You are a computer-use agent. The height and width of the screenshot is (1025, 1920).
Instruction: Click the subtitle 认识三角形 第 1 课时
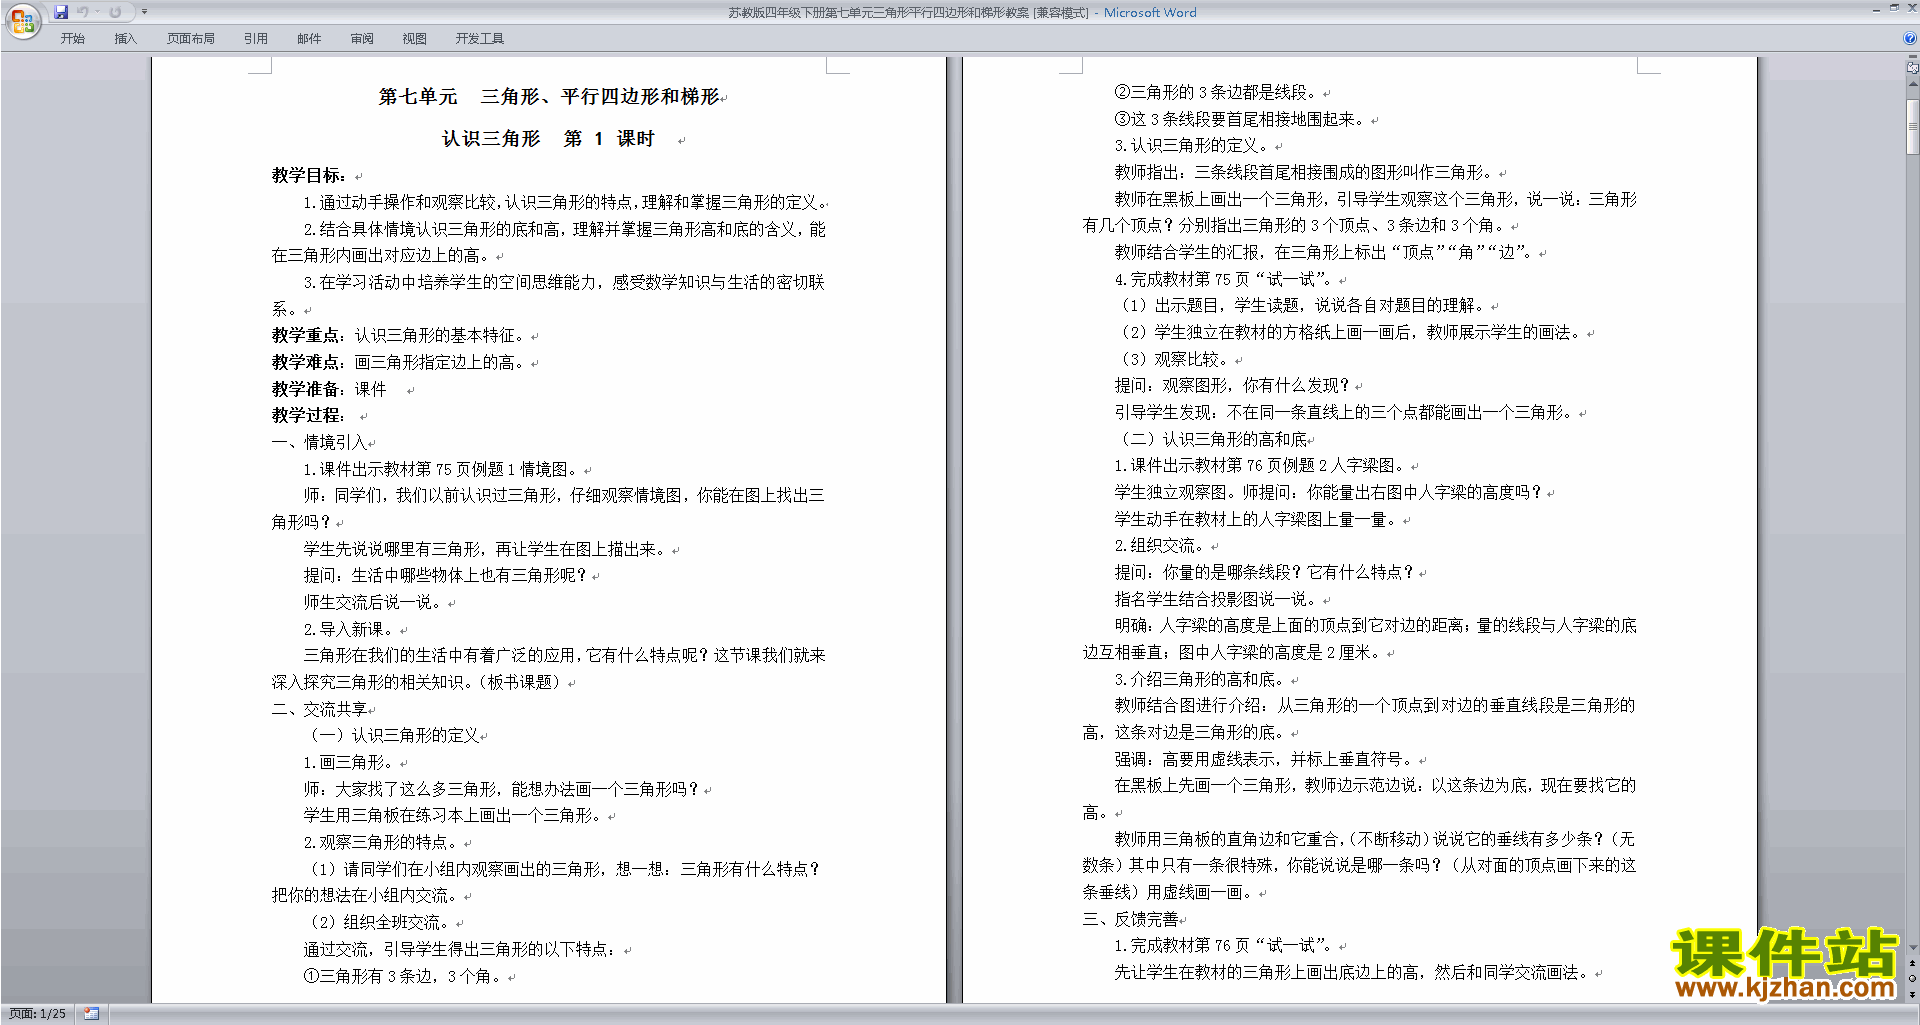point(548,138)
